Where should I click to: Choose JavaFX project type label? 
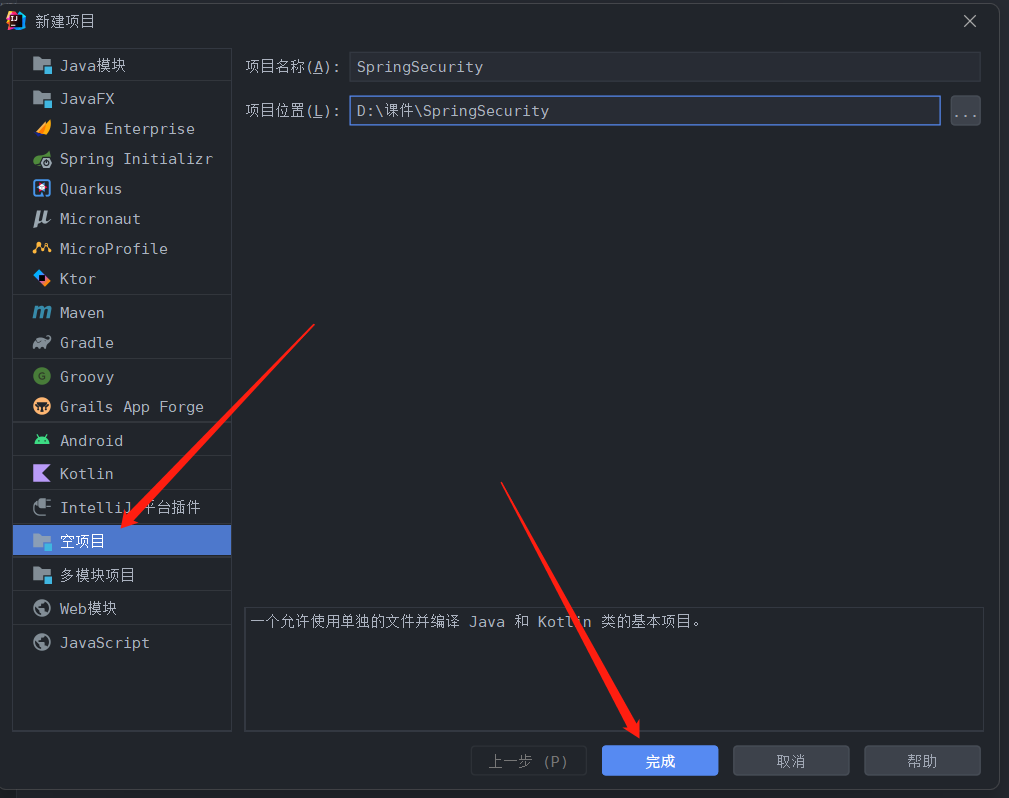click(x=87, y=98)
